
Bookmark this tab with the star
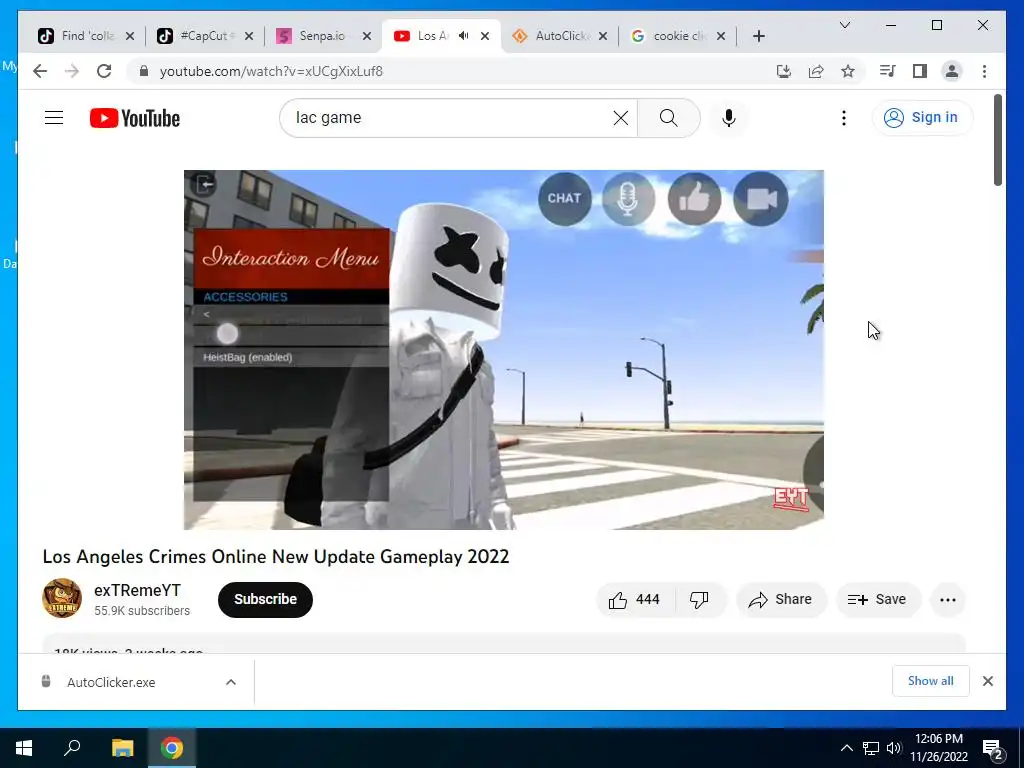(x=848, y=71)
